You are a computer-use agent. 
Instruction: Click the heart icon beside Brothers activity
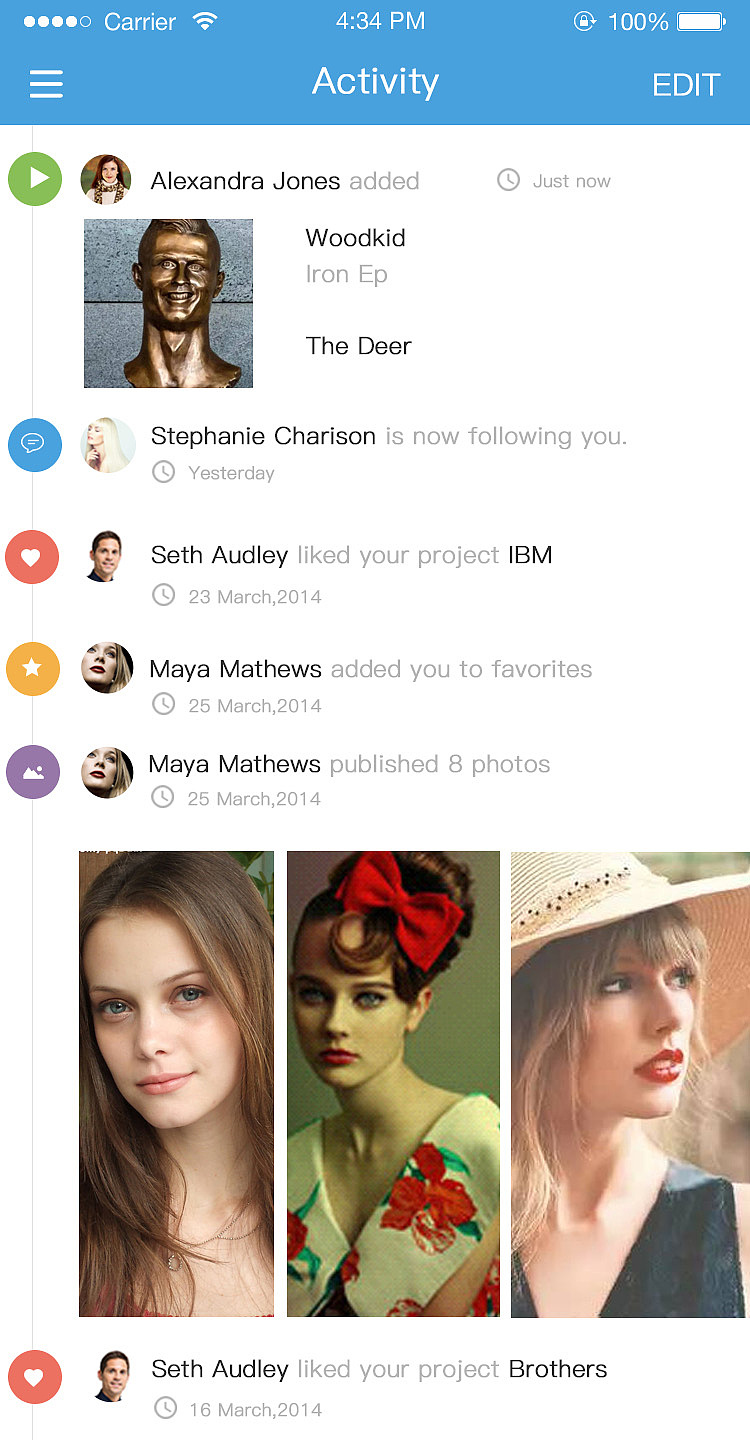34,1377
